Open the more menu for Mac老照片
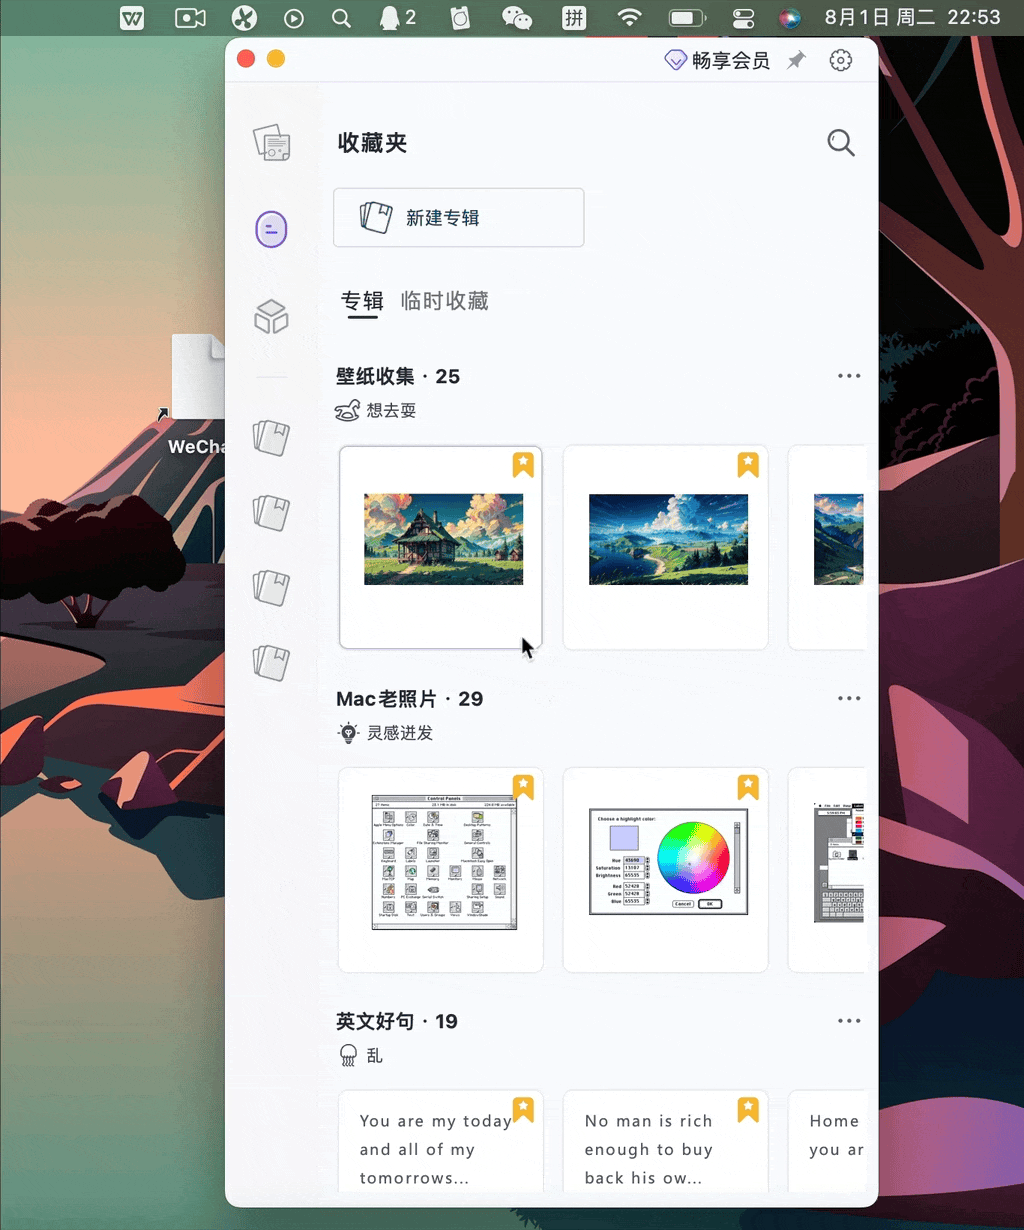1024x1230 pixels. pos(849,699)
